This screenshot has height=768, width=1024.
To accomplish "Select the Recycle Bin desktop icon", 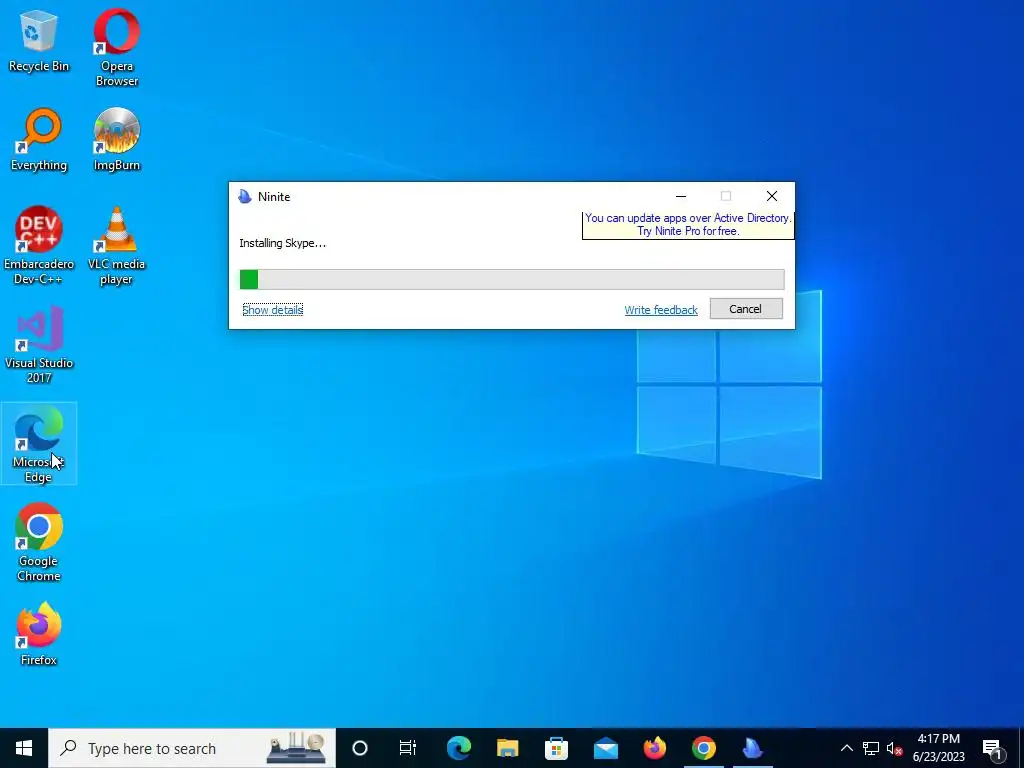I will (39, 40).
